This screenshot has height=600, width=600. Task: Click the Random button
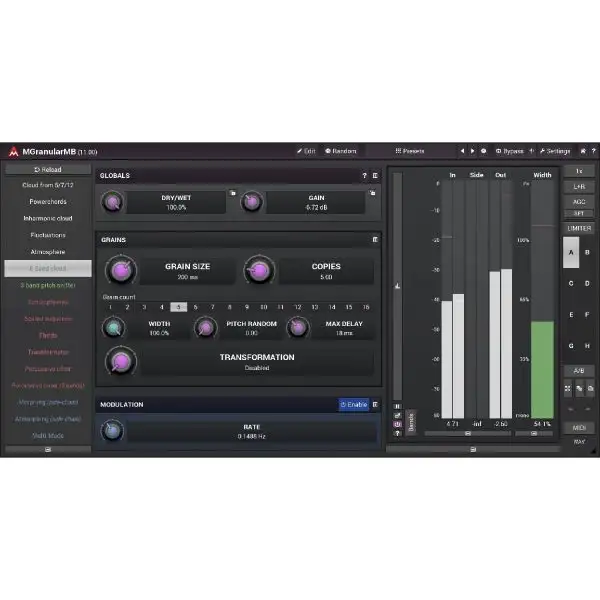(x=341, y=151)
